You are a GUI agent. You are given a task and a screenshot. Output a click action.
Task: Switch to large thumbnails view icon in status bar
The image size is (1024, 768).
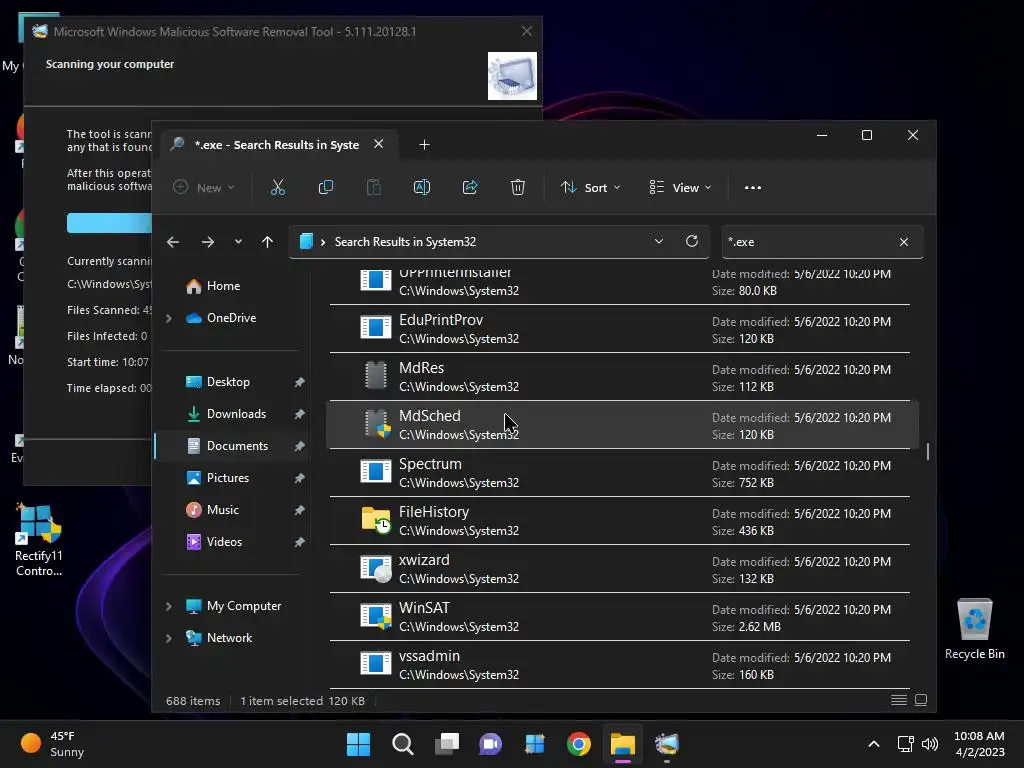coord(921,700)
